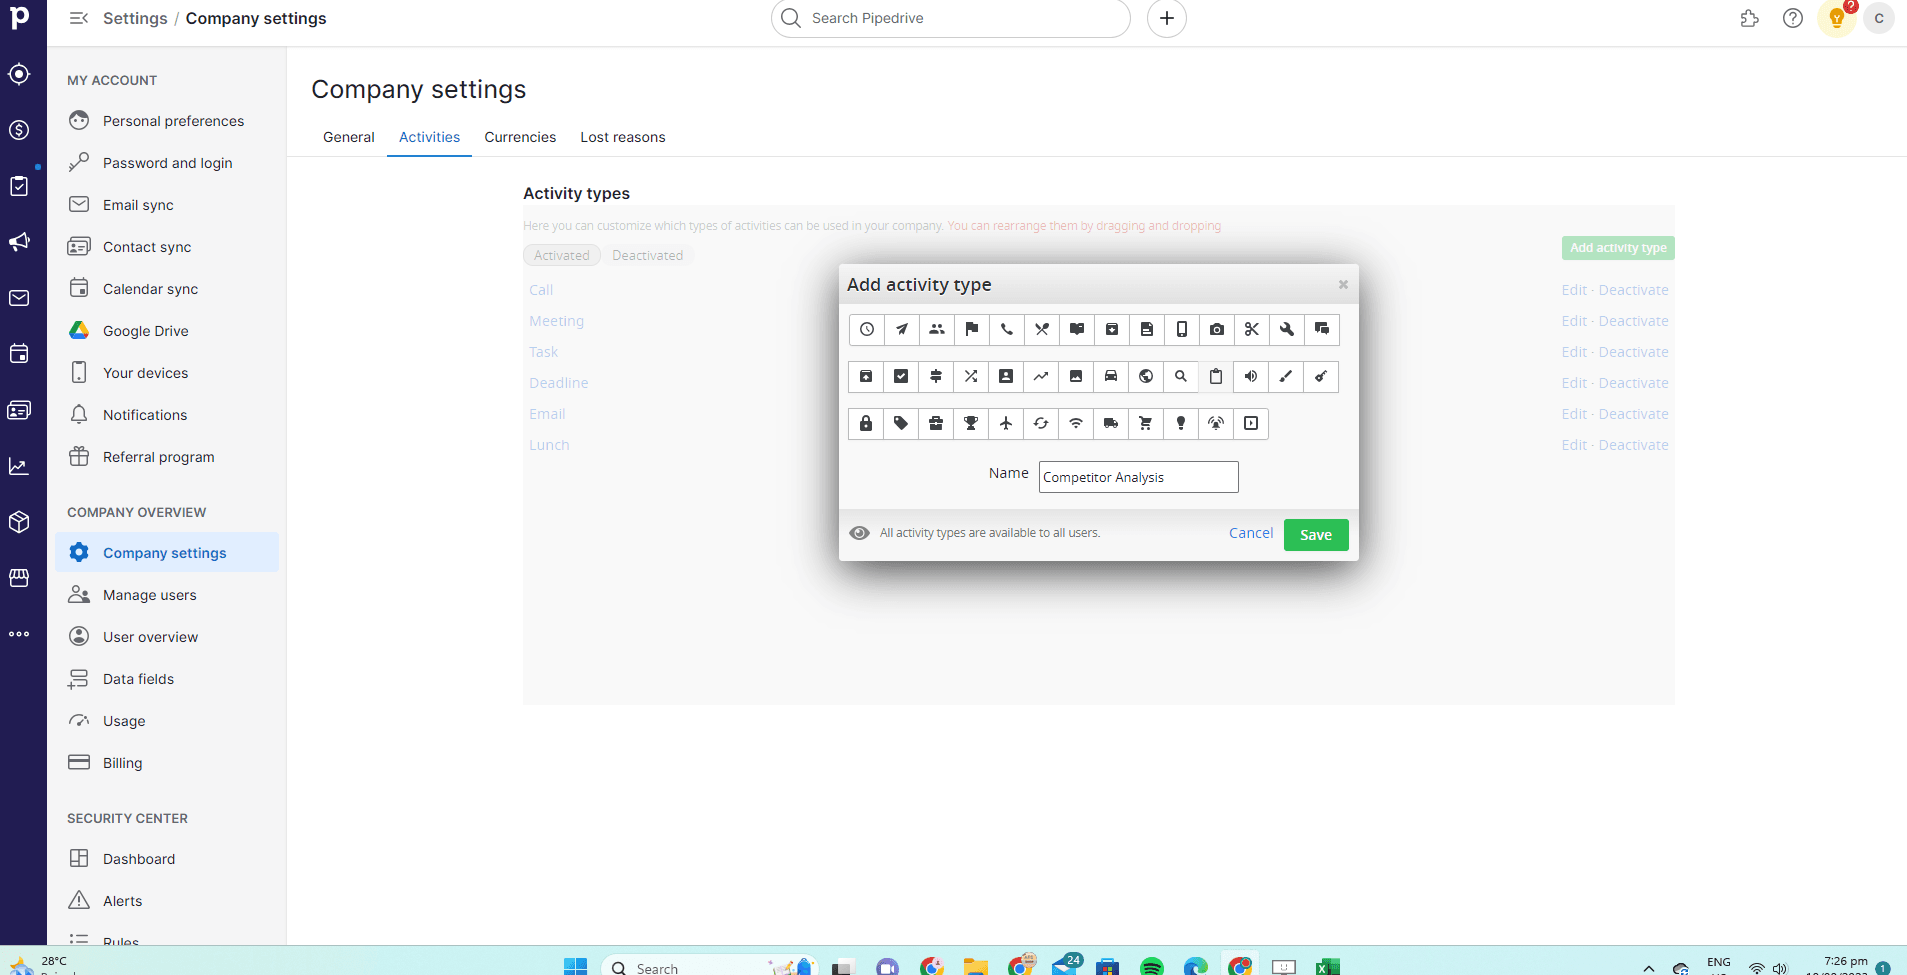Screen dimensions: 1907x975
Task: Show Activated activity types
Action: (x=562, y=255)
